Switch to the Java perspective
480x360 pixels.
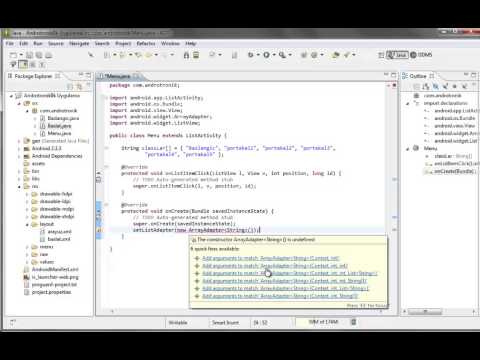397,55
